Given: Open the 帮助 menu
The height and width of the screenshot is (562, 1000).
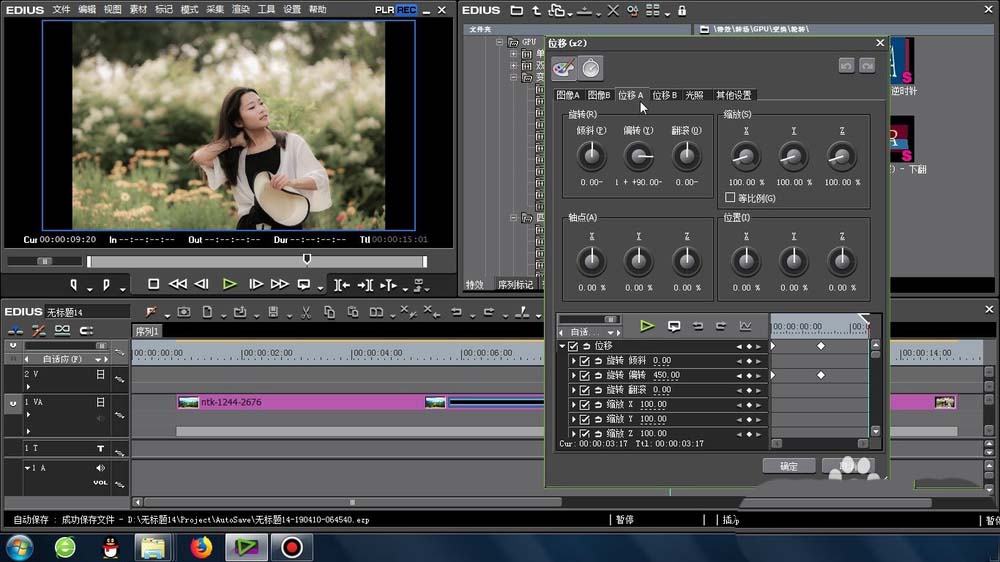Looking at the screenshot, I should pyautogui.click(x=317, y=10).
